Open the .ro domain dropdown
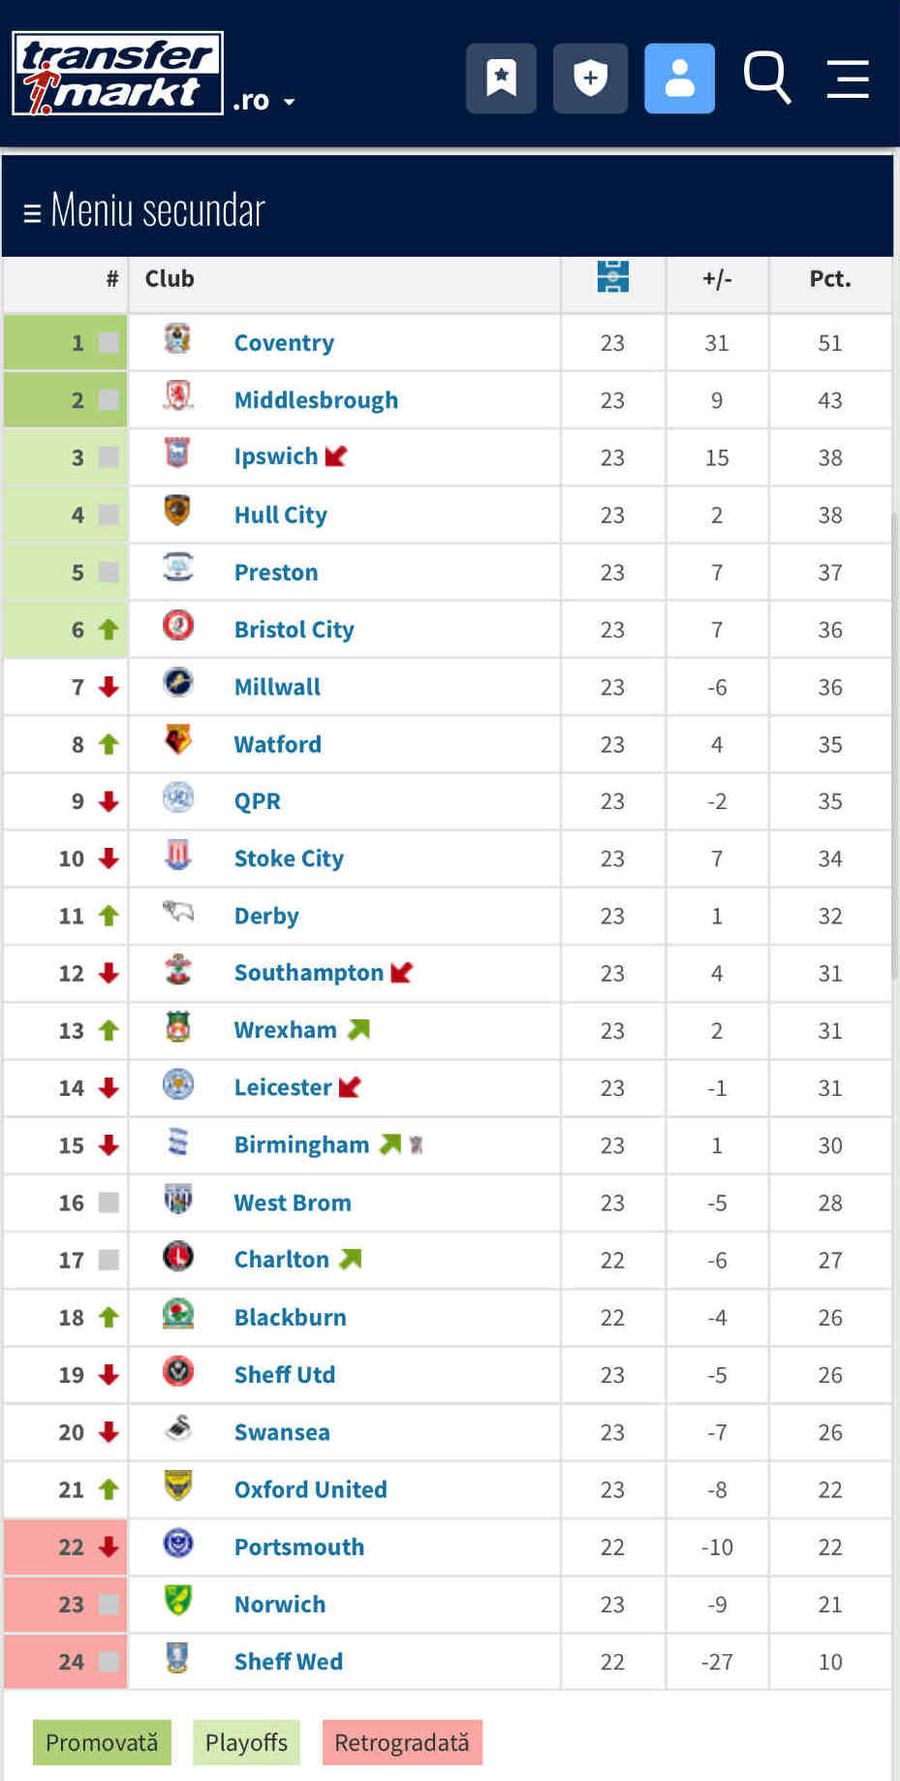This screenshot has width=900, height=1781. 265,101
